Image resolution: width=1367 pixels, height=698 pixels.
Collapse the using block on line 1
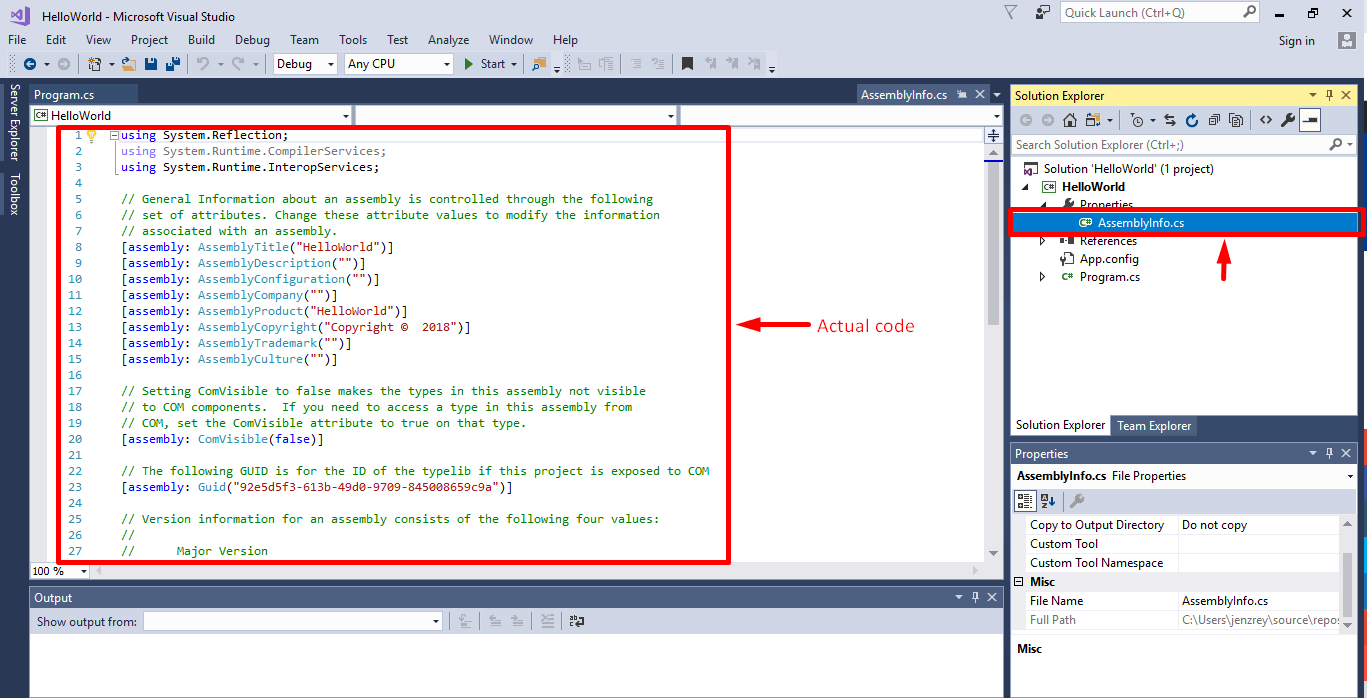click(x=113, y=135)
